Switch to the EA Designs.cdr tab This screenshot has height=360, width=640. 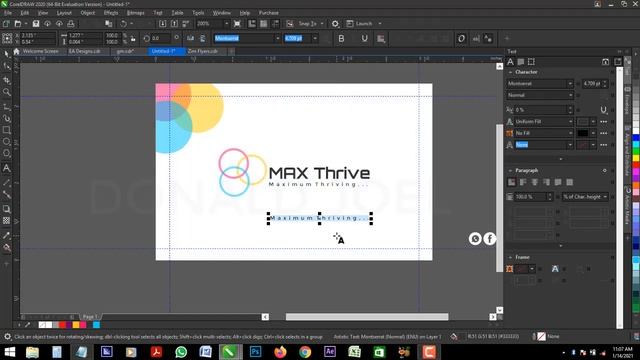[84, 51]
